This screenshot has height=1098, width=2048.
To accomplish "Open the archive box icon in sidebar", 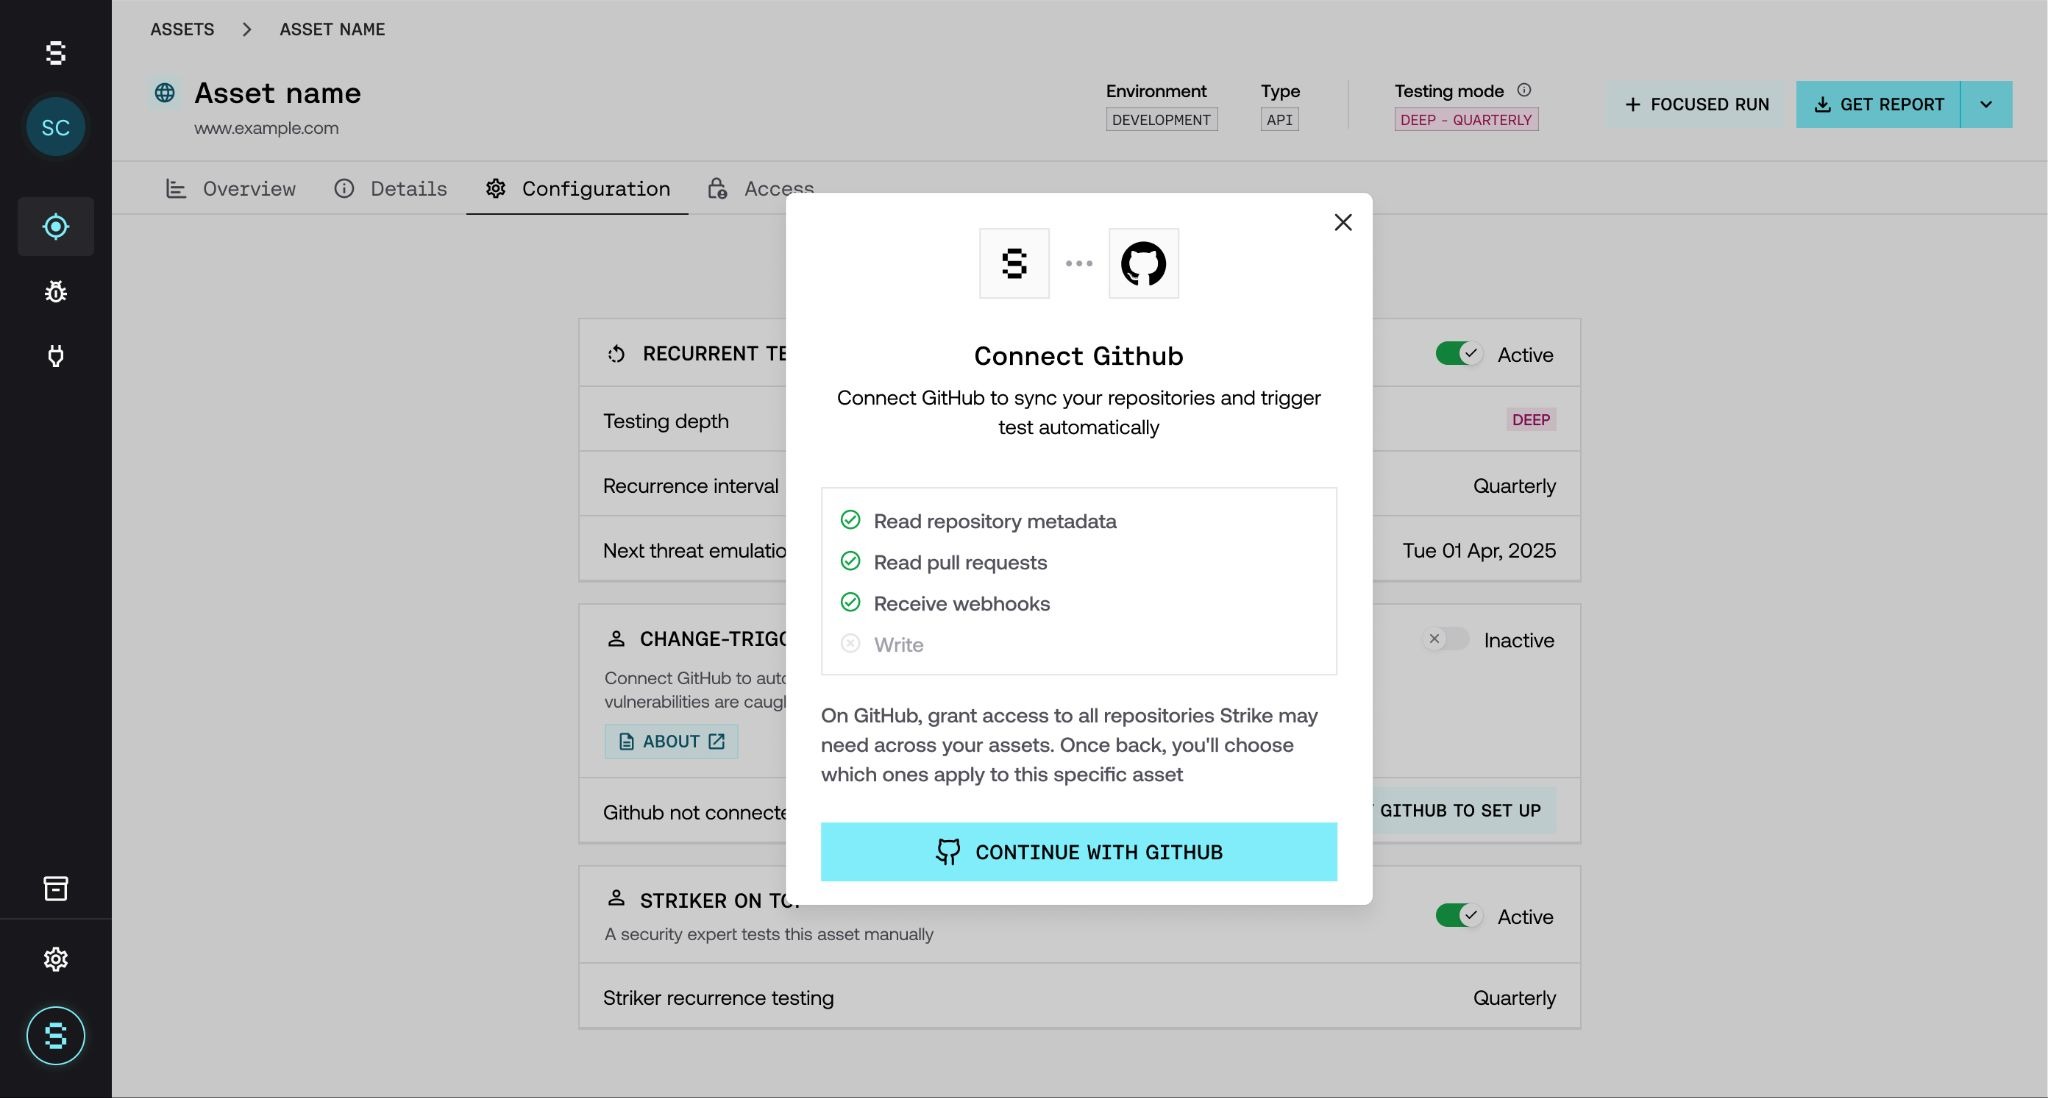I will [56, 888].
